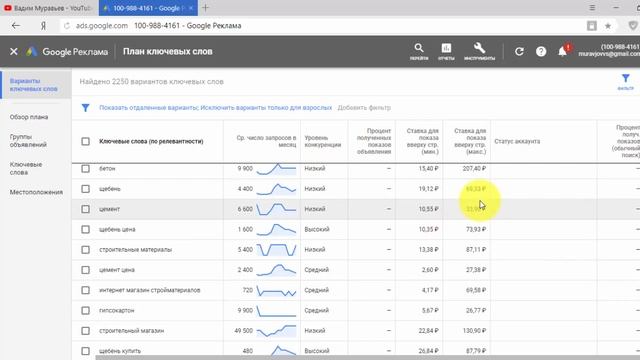Viewport: 640px width, 360px height.
Task: Open 'Группы объявлений' in the sidebar
Action: 28,141
